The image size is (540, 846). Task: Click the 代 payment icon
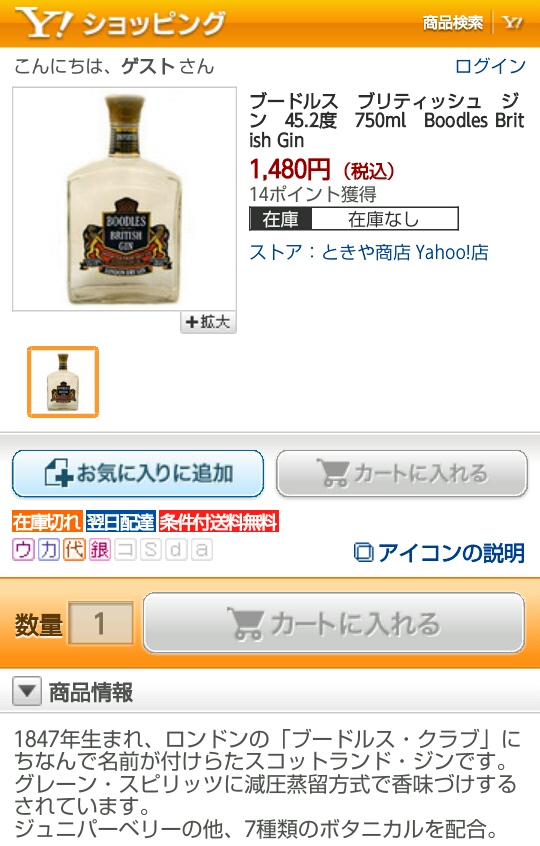pyautogui.click(x=74, y=550)
